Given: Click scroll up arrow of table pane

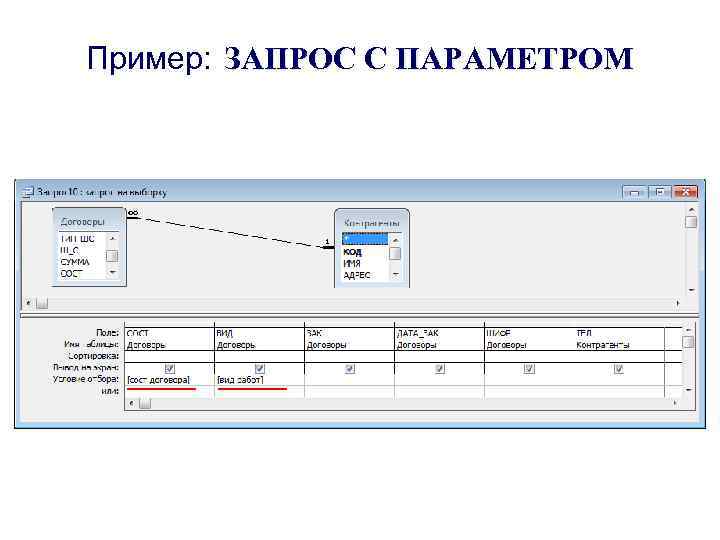Looking at the screenshot, I should point(691,209).
